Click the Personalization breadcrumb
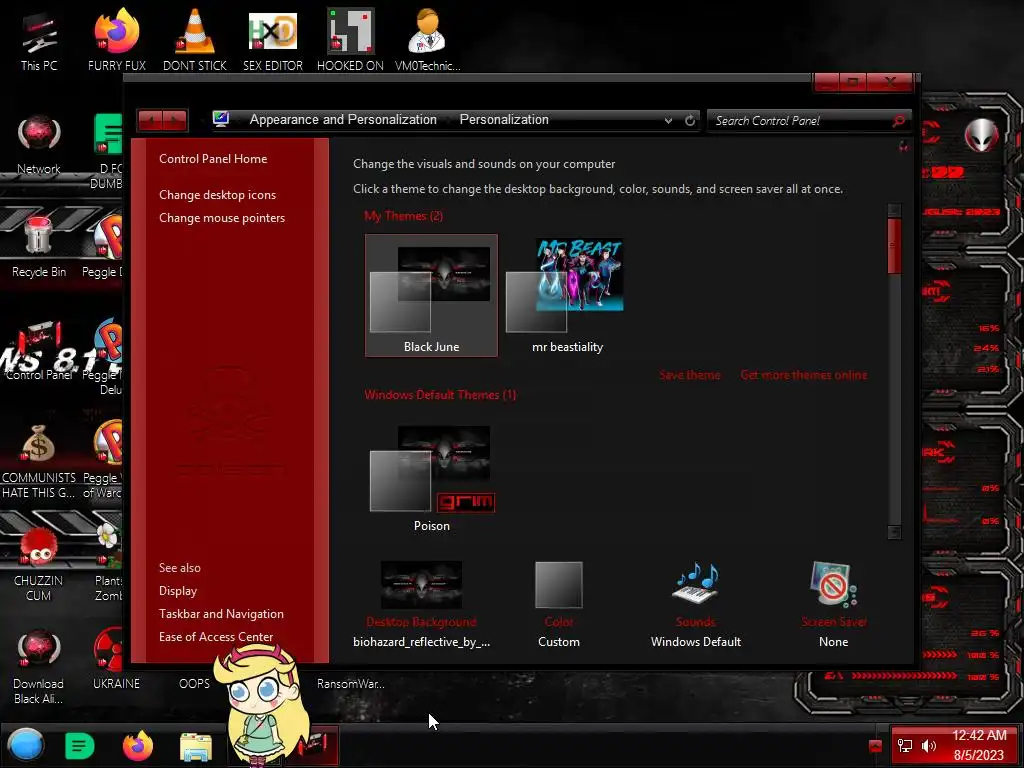The height and width of the screenshot is (768, 1024). (x=504, y=120)
